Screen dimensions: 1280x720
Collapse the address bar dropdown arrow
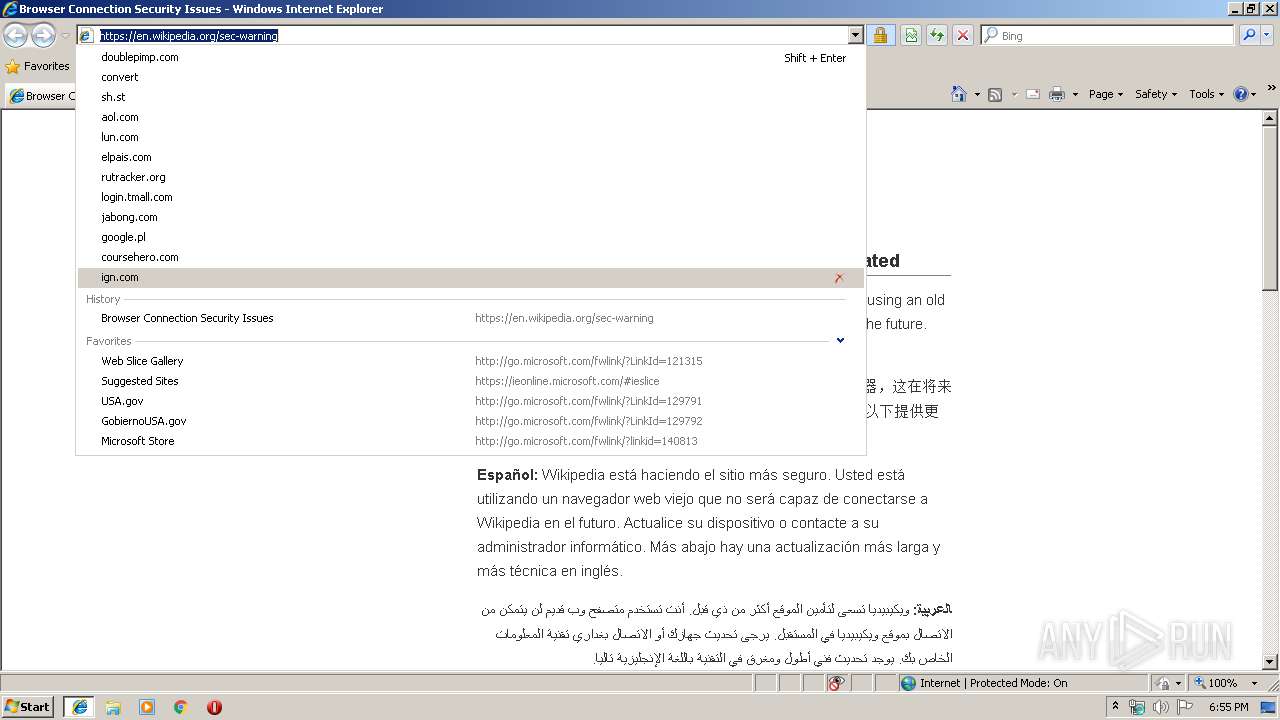click(x=855, y=35)
